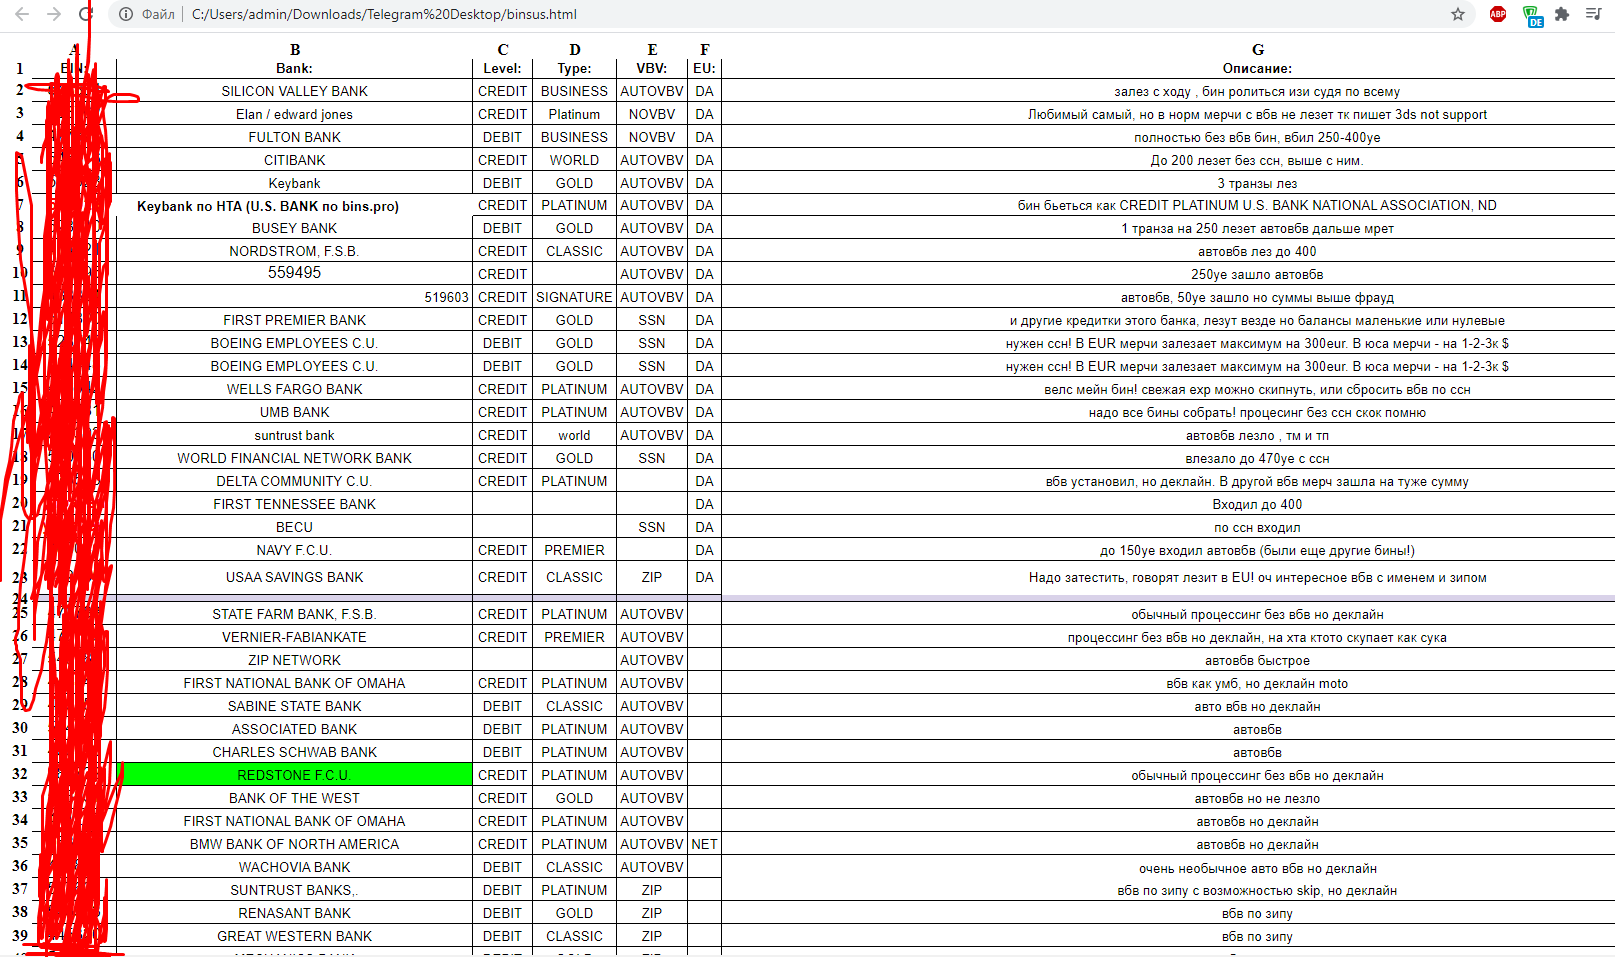Reload the page with refresh icon
The height and width of the screenshot is (957, 1615).
86,14
